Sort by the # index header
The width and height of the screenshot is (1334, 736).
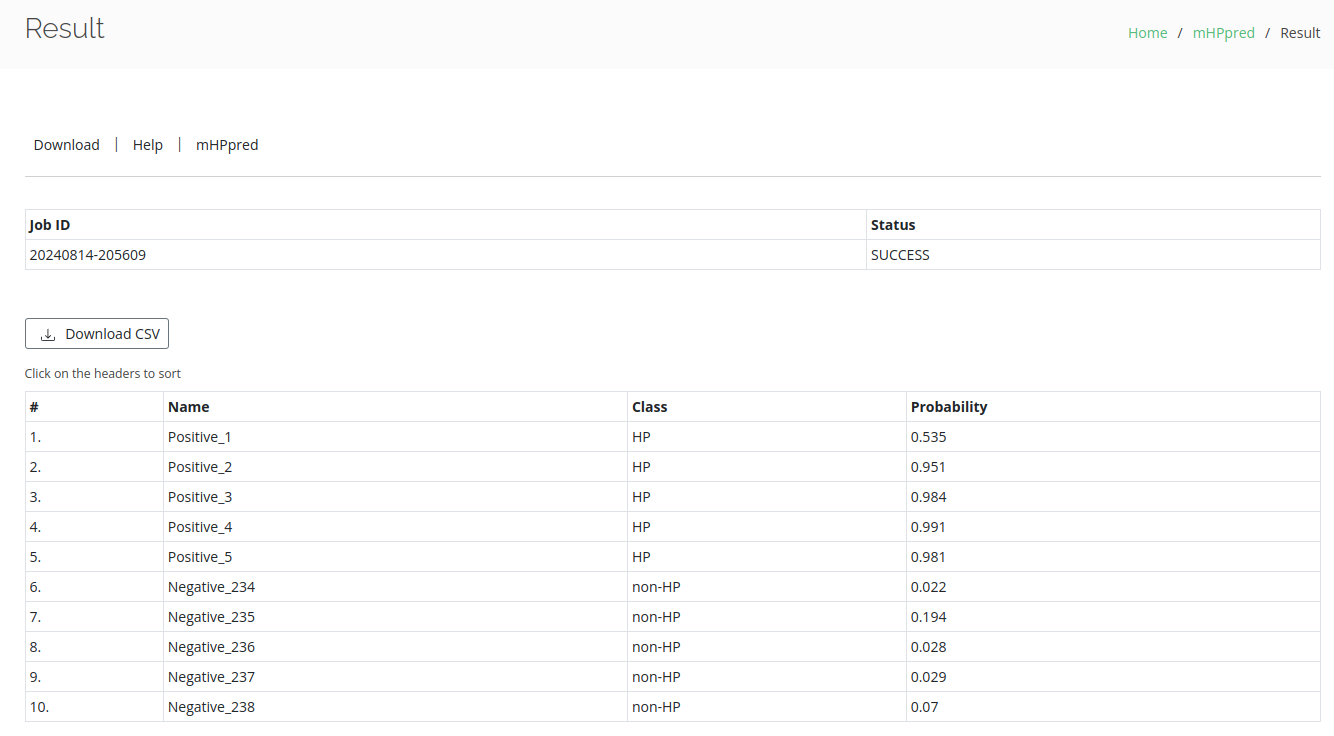[34, 407]
